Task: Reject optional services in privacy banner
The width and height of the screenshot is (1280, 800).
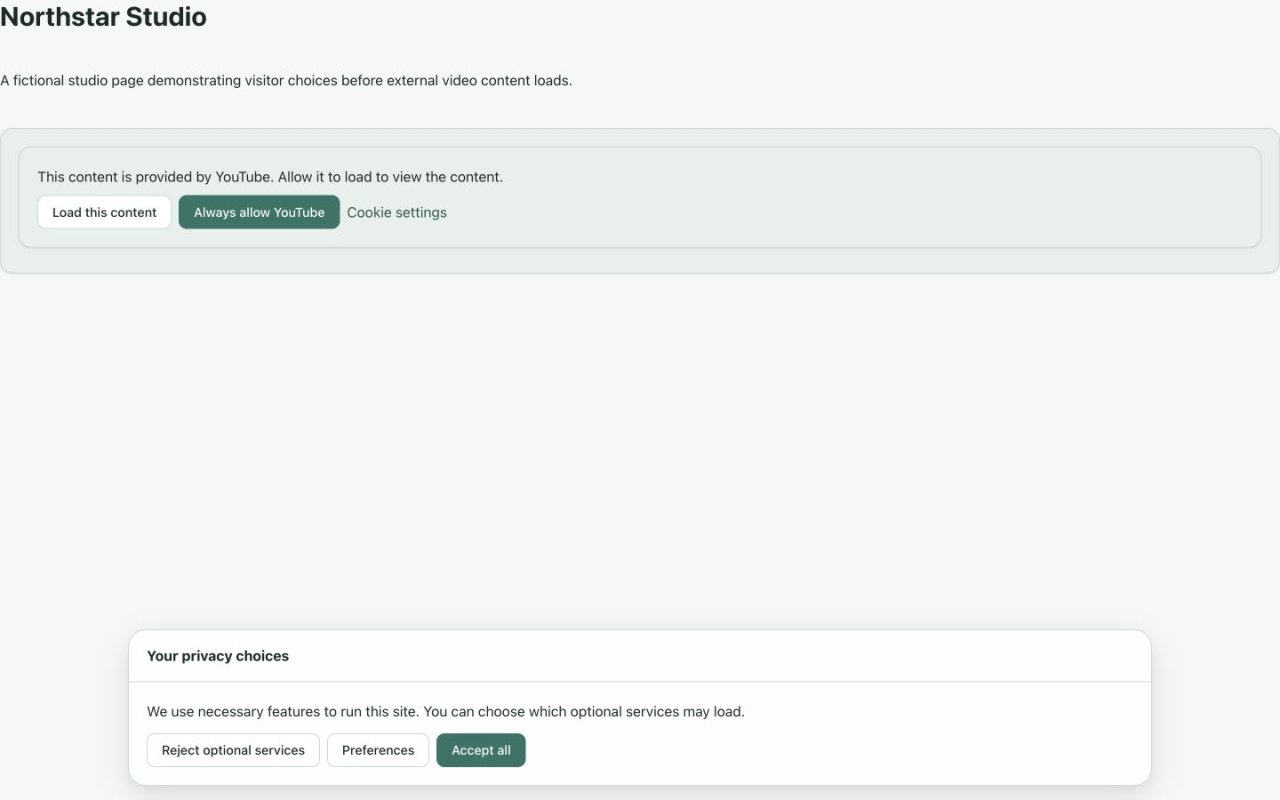Action: point(233,750)
